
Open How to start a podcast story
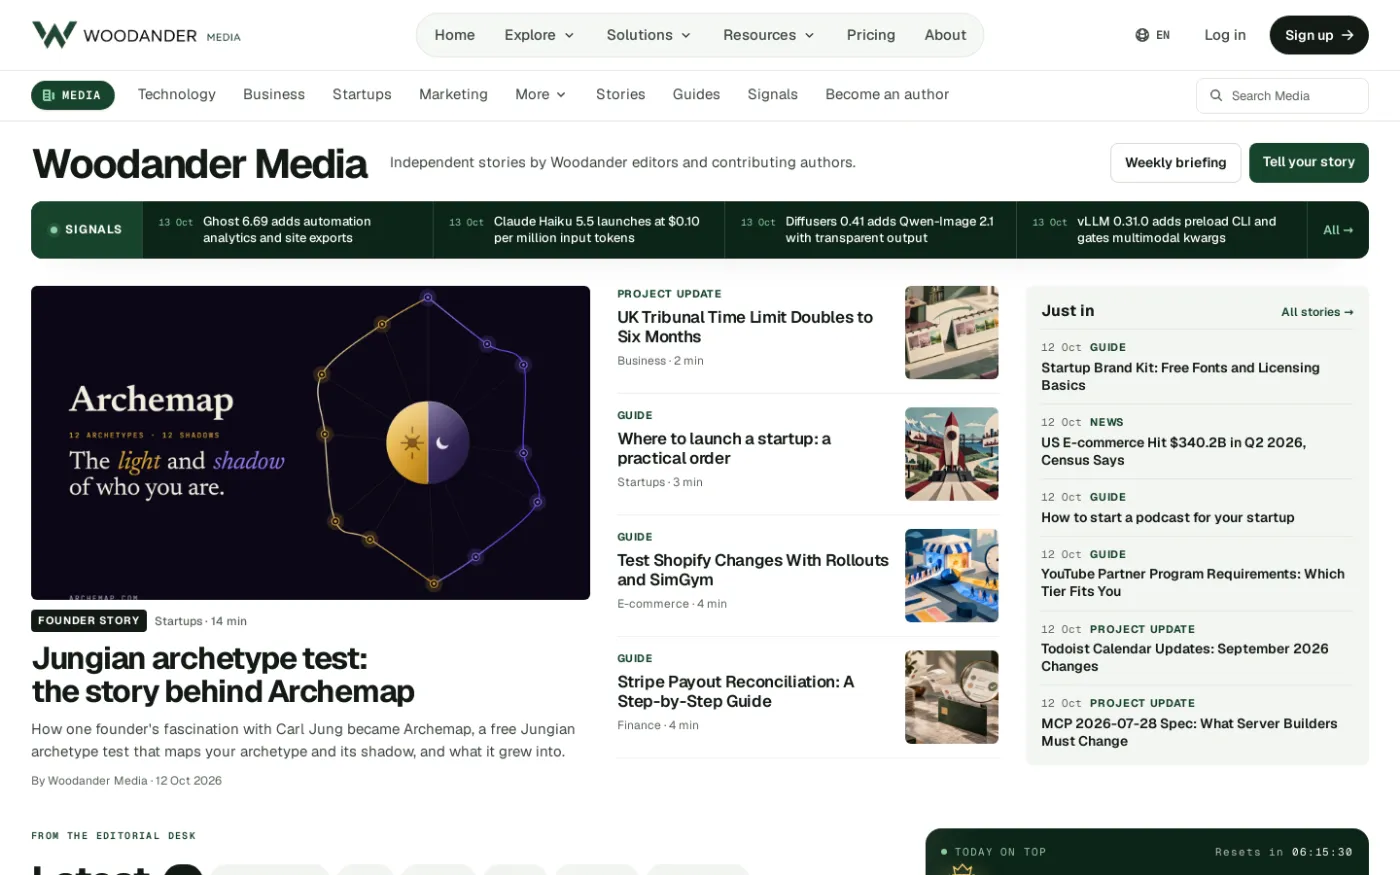(1167, 517)
